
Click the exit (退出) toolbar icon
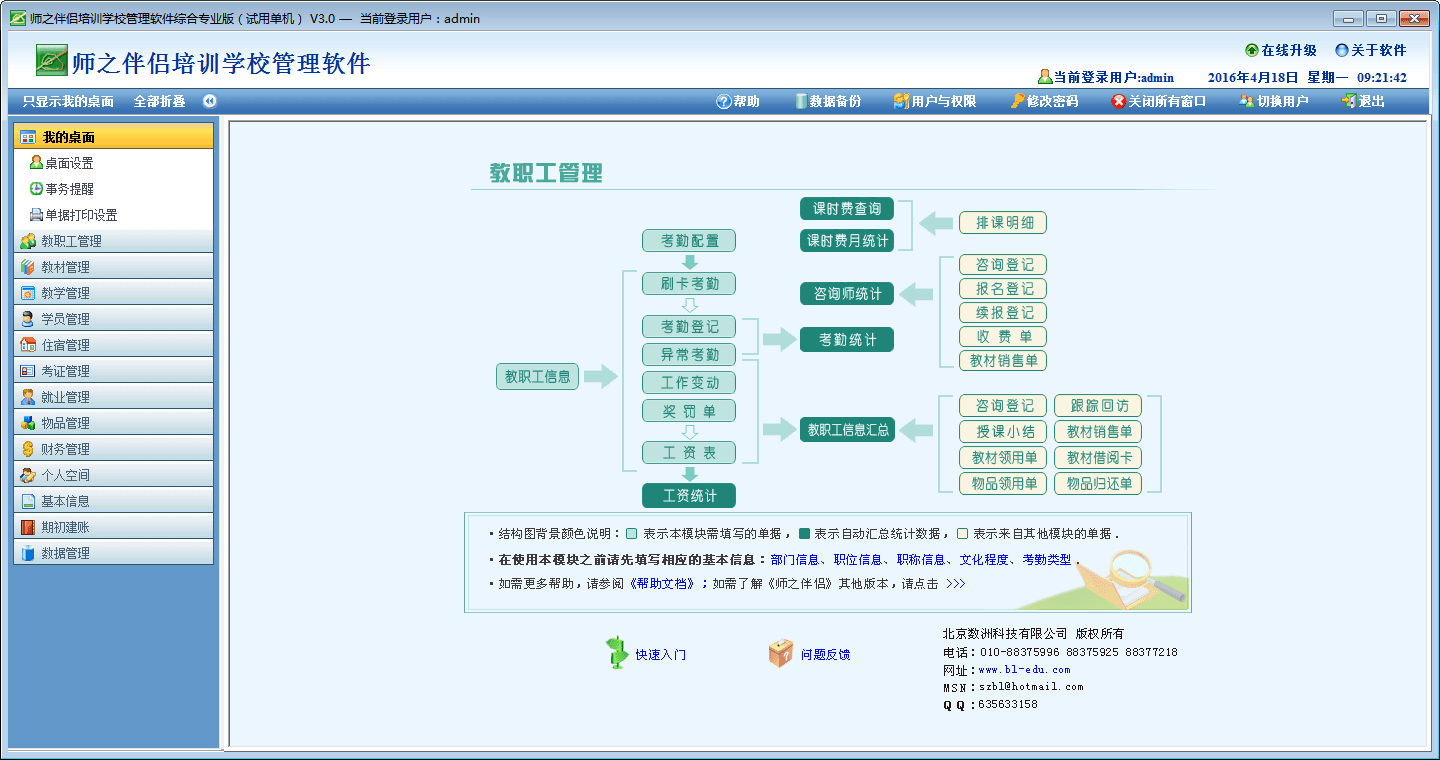click(1349, 101)
